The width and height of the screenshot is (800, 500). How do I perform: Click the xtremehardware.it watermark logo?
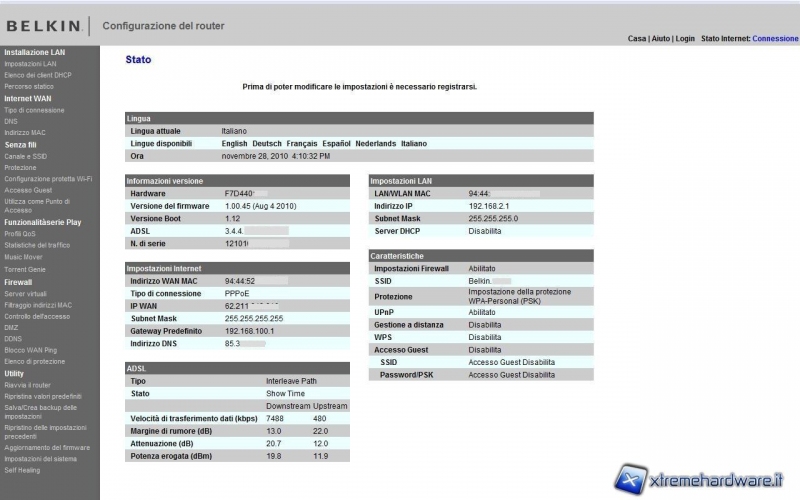tap(700, 480)
